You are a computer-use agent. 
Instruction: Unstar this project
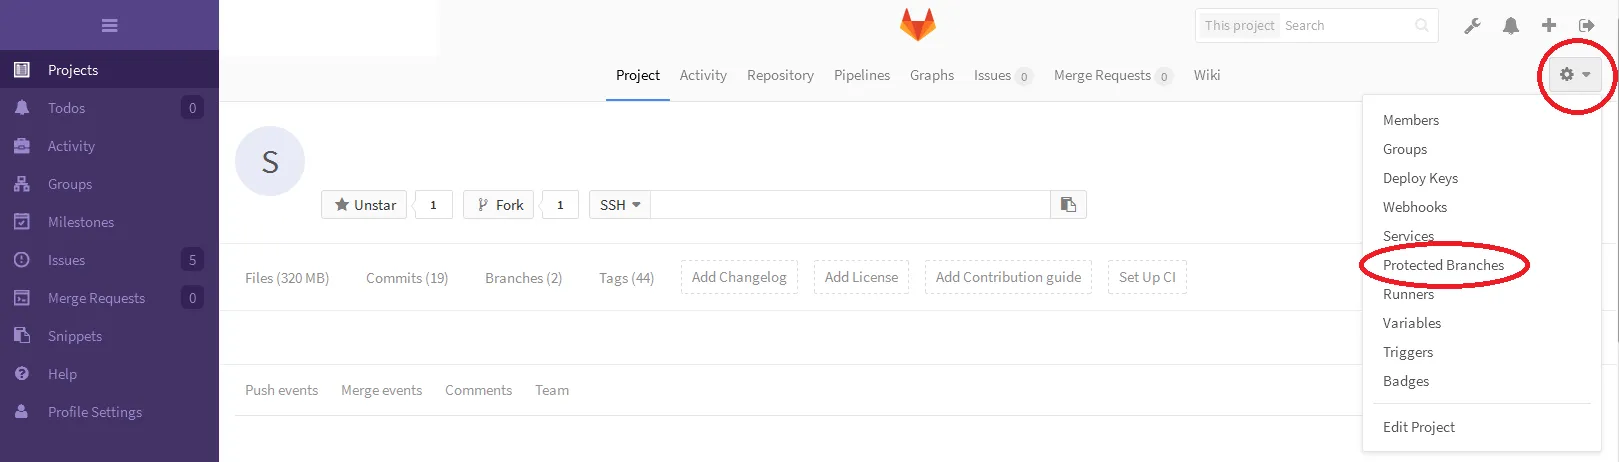click(364, 205)
